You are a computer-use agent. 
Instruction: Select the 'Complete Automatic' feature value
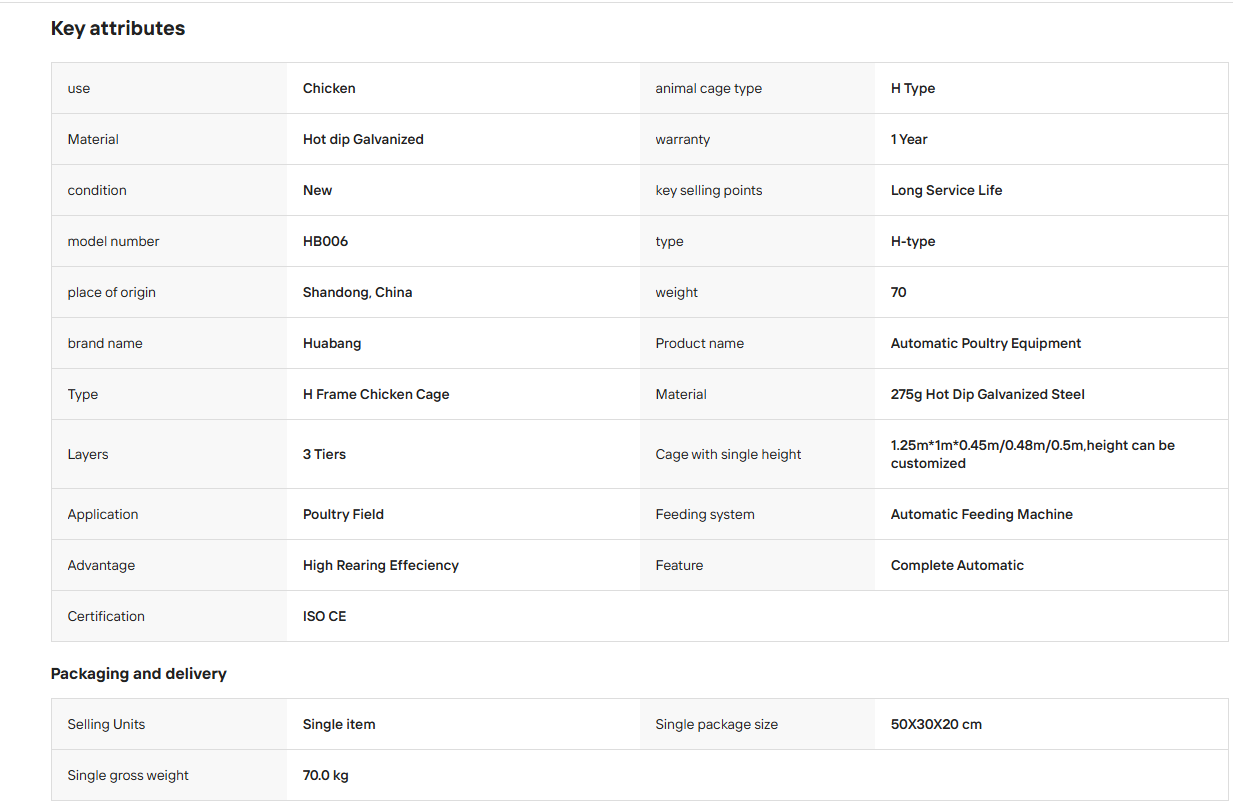(957, 565)
